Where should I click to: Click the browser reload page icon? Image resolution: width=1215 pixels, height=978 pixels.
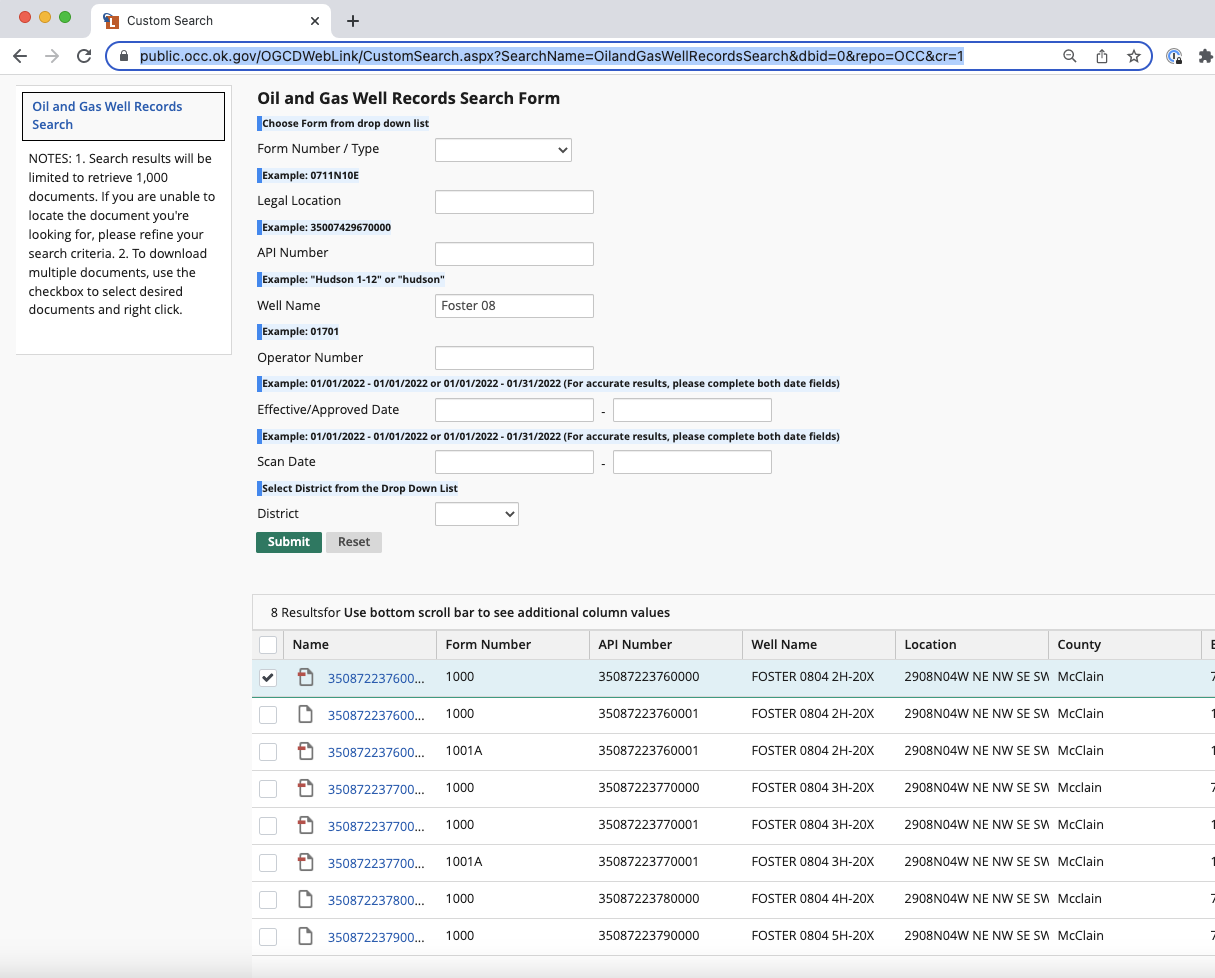[84, 56]
